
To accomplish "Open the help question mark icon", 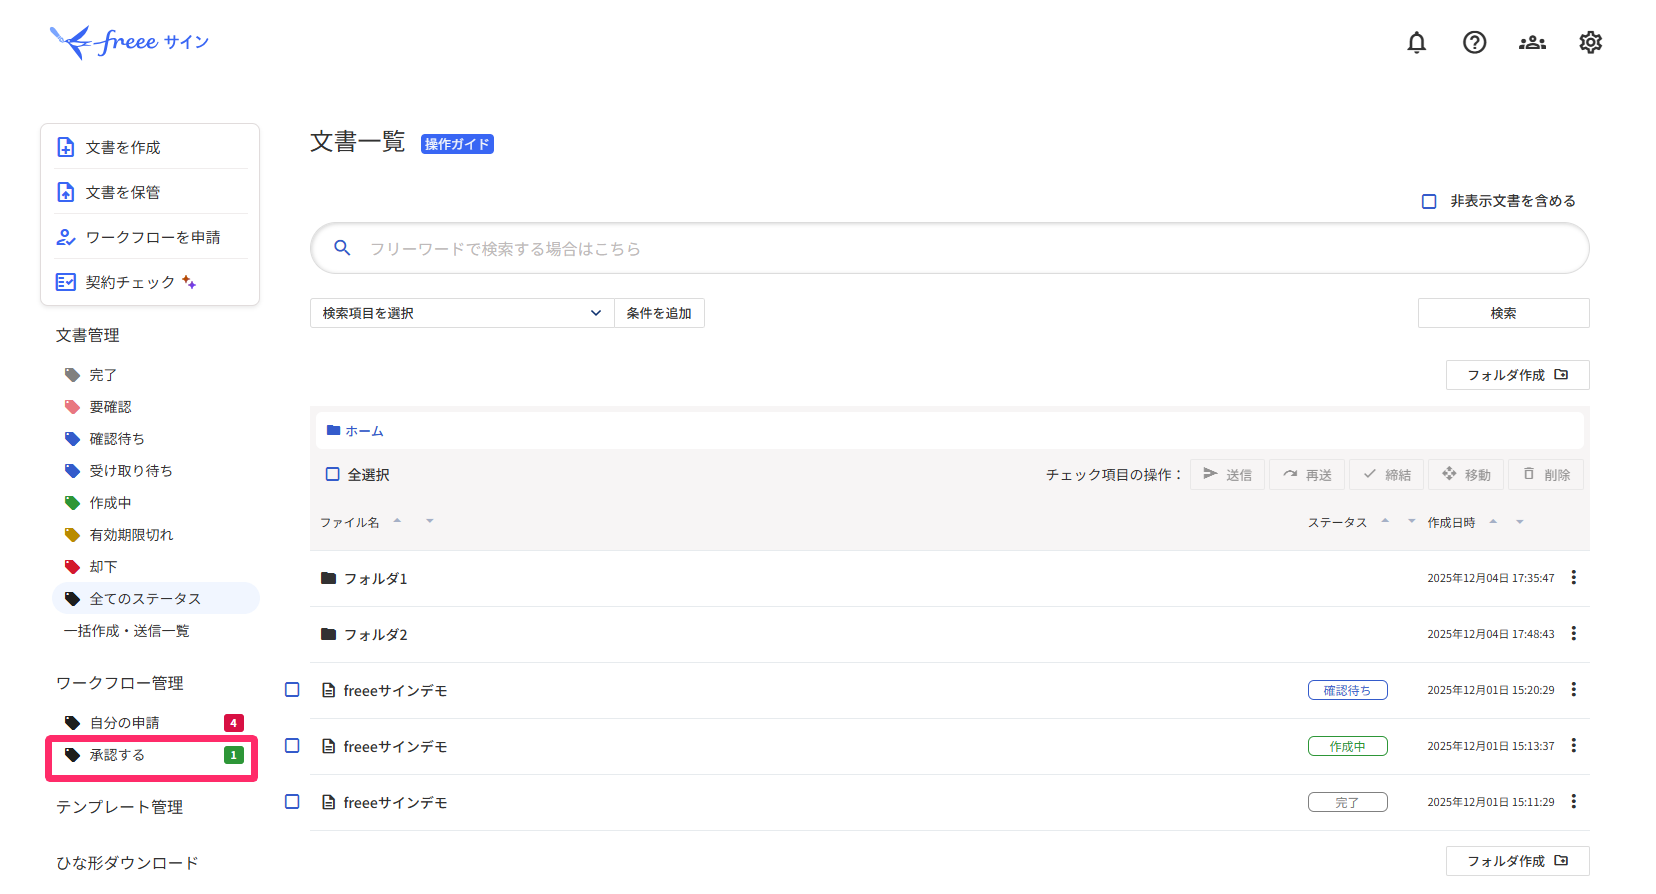I will click(1474, 42).
